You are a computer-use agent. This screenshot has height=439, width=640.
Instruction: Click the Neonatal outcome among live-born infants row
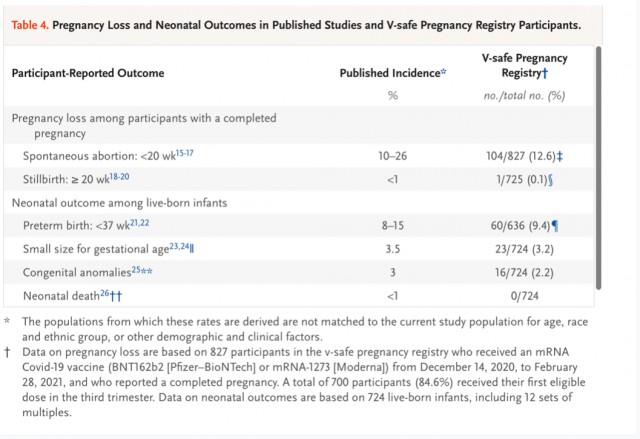tap(299, 203)
